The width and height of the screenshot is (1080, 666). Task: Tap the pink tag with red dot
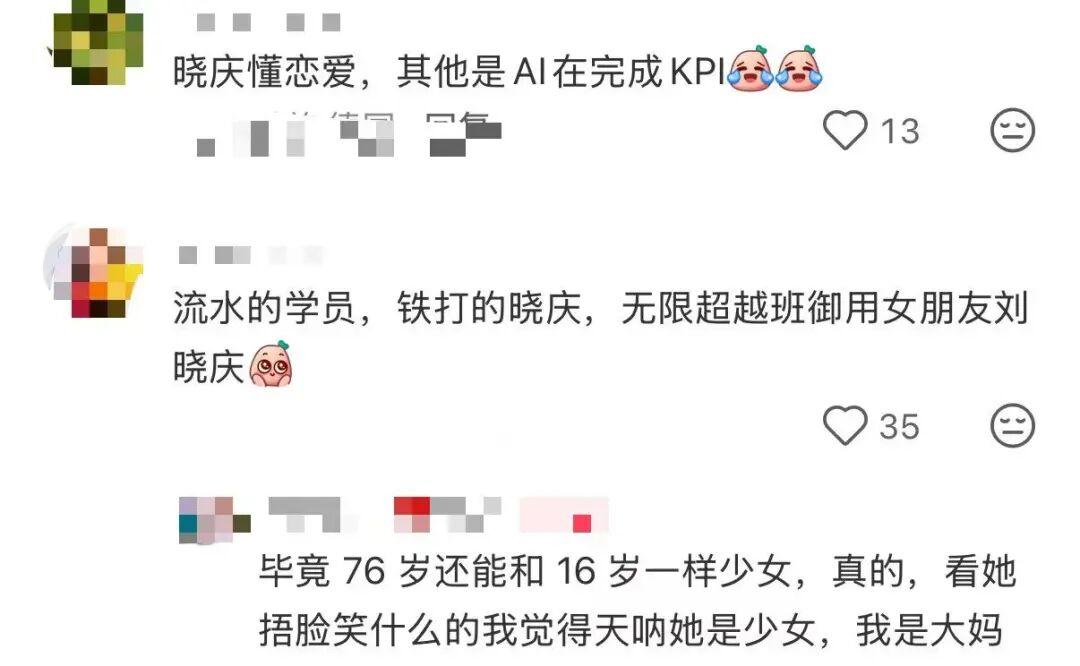pos(564,514)
